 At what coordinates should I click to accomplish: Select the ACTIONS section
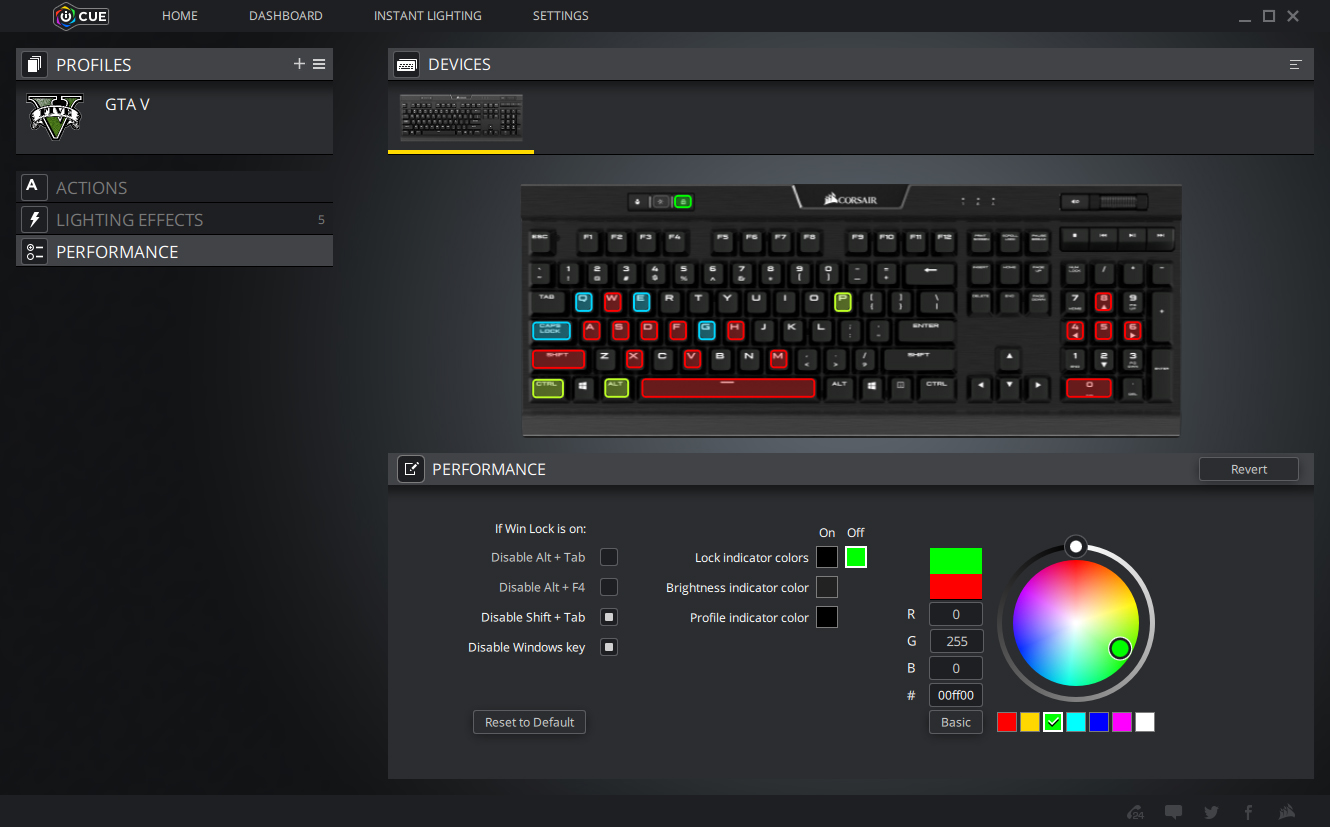174,187
